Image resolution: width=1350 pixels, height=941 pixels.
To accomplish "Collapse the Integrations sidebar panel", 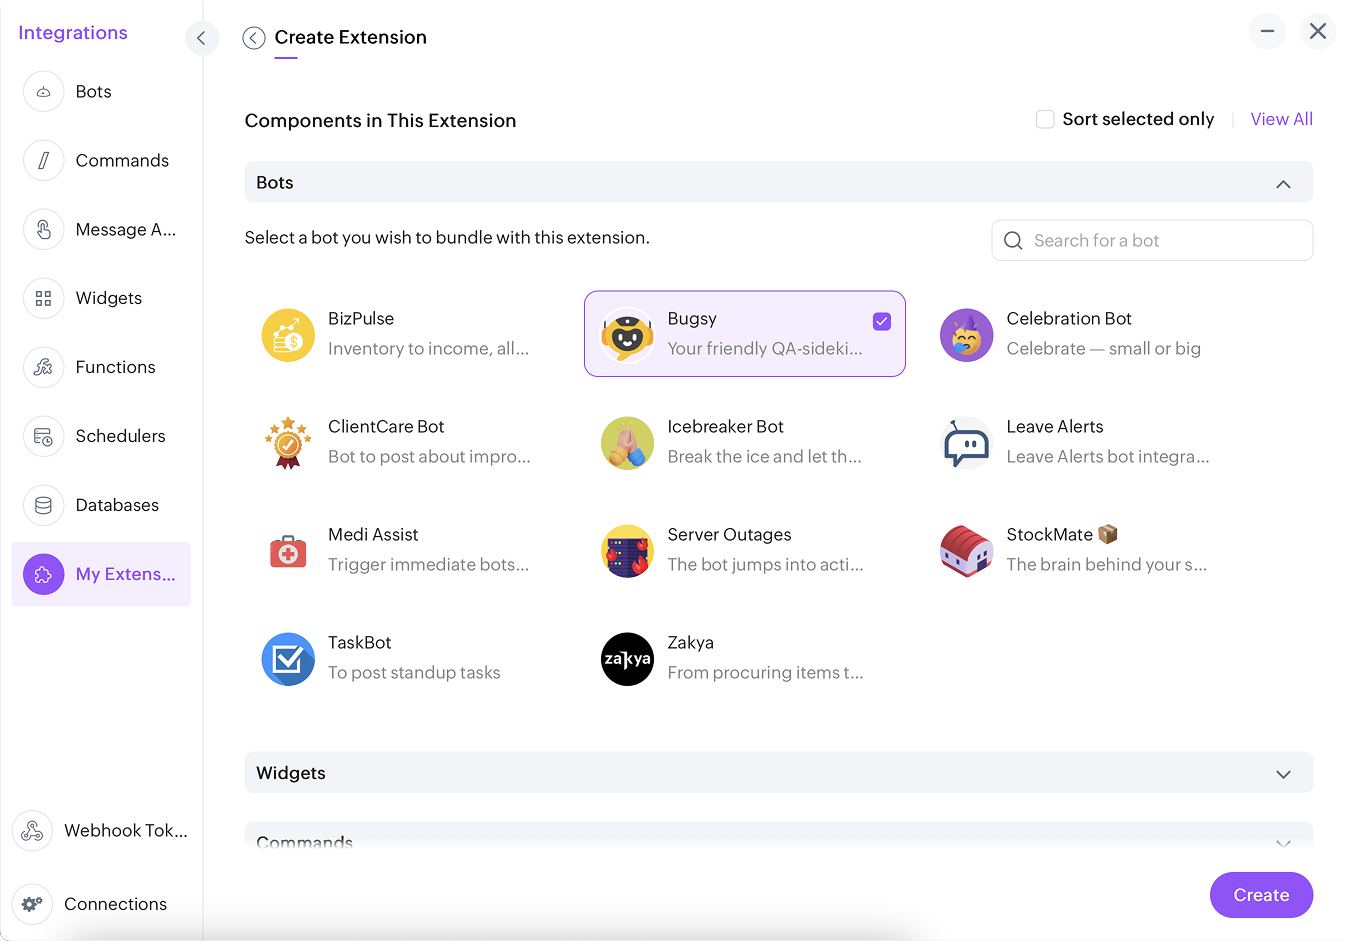I will 201,38.
